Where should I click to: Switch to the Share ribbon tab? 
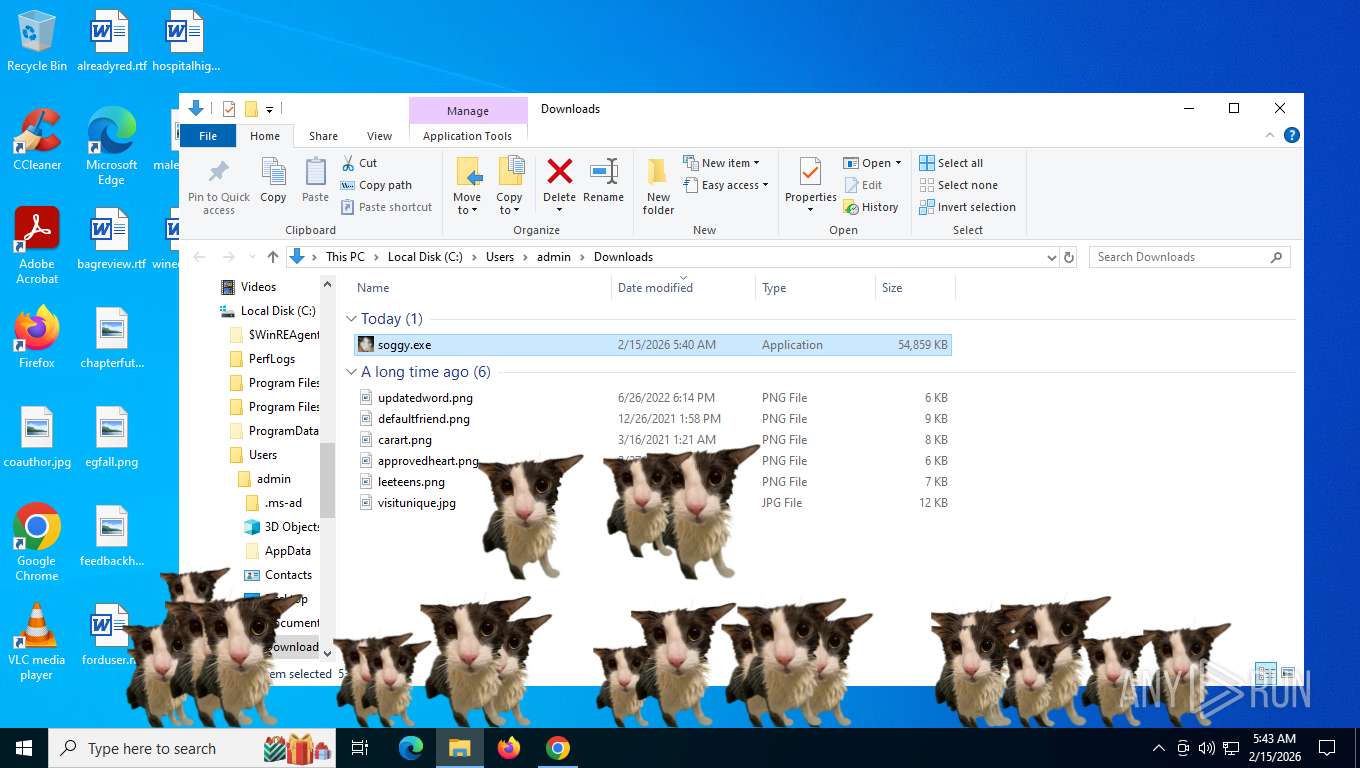323,136
